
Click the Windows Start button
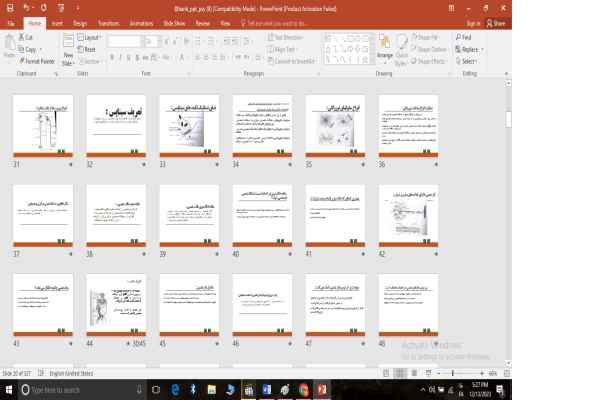8,389
